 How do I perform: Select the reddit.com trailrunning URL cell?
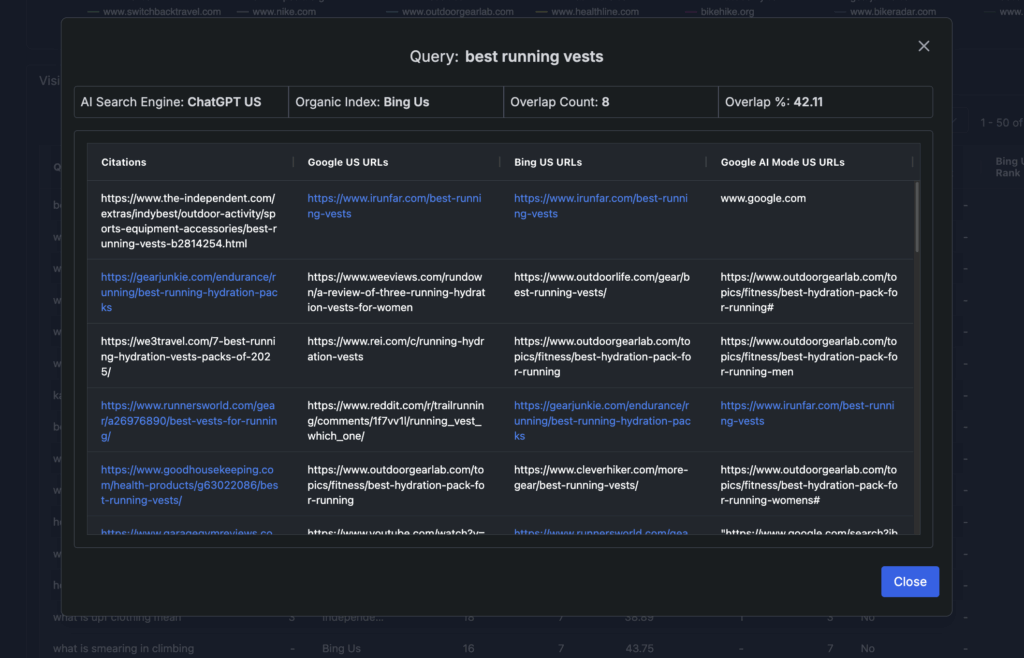coord(394,421)
